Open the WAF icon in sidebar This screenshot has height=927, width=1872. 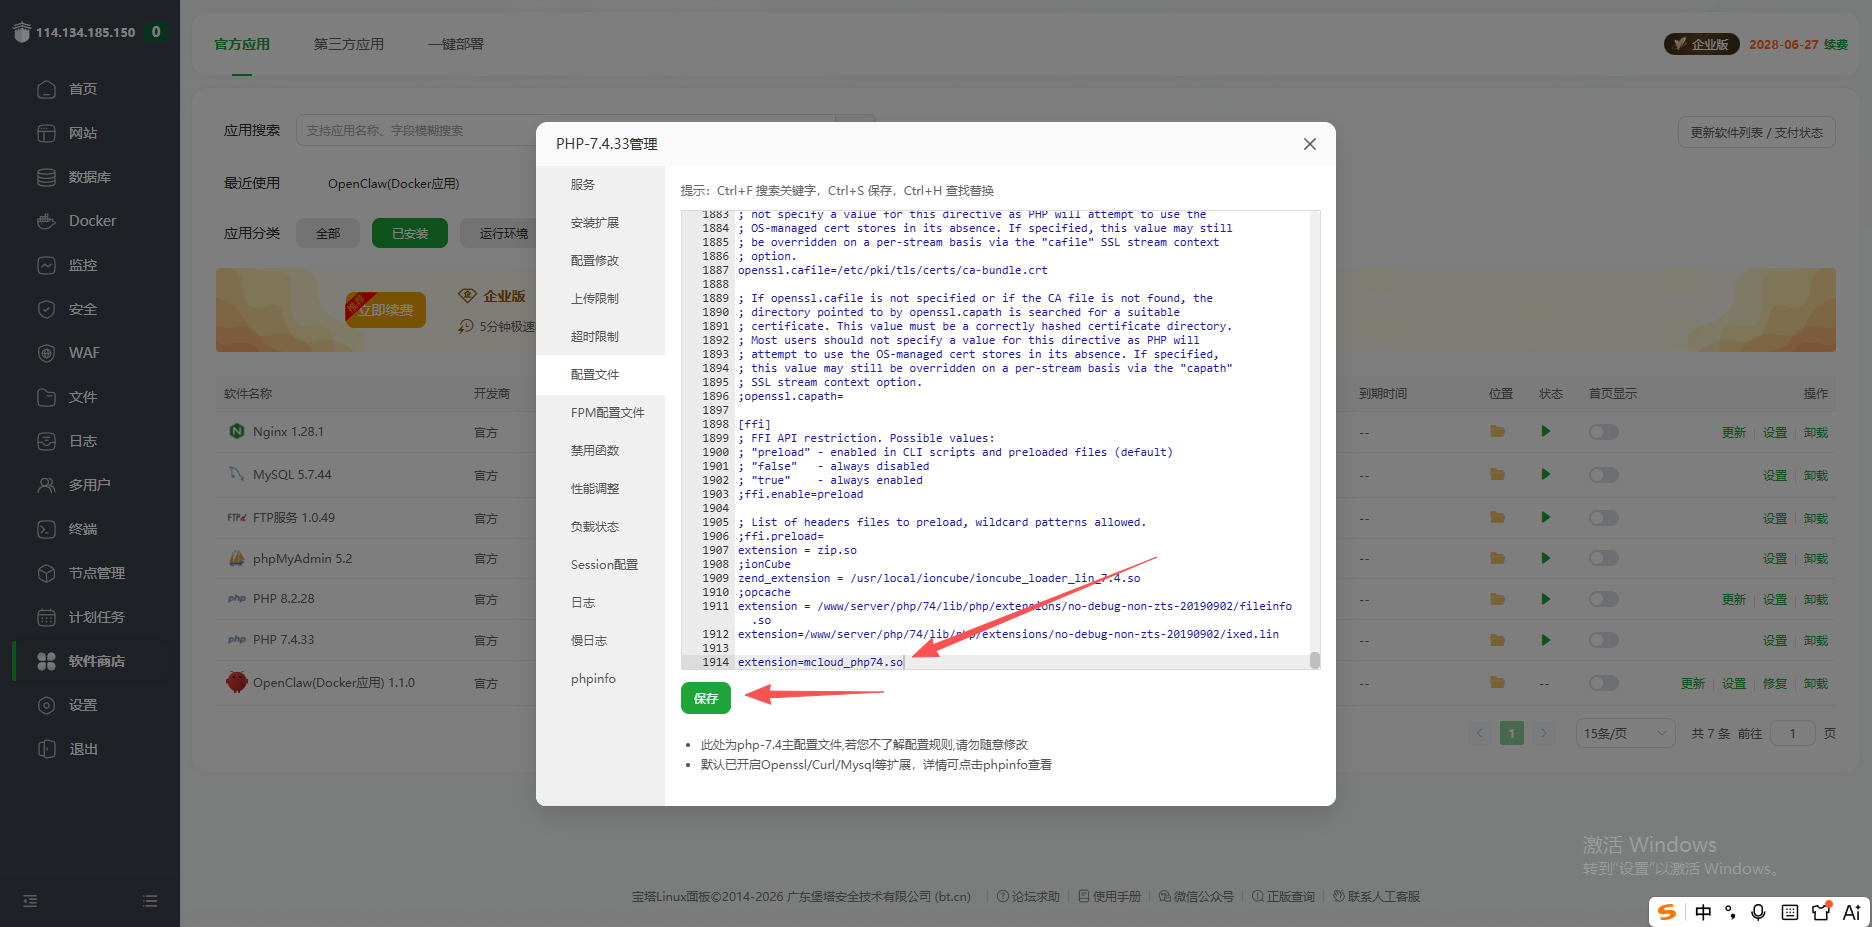click(x=46, y=353)
